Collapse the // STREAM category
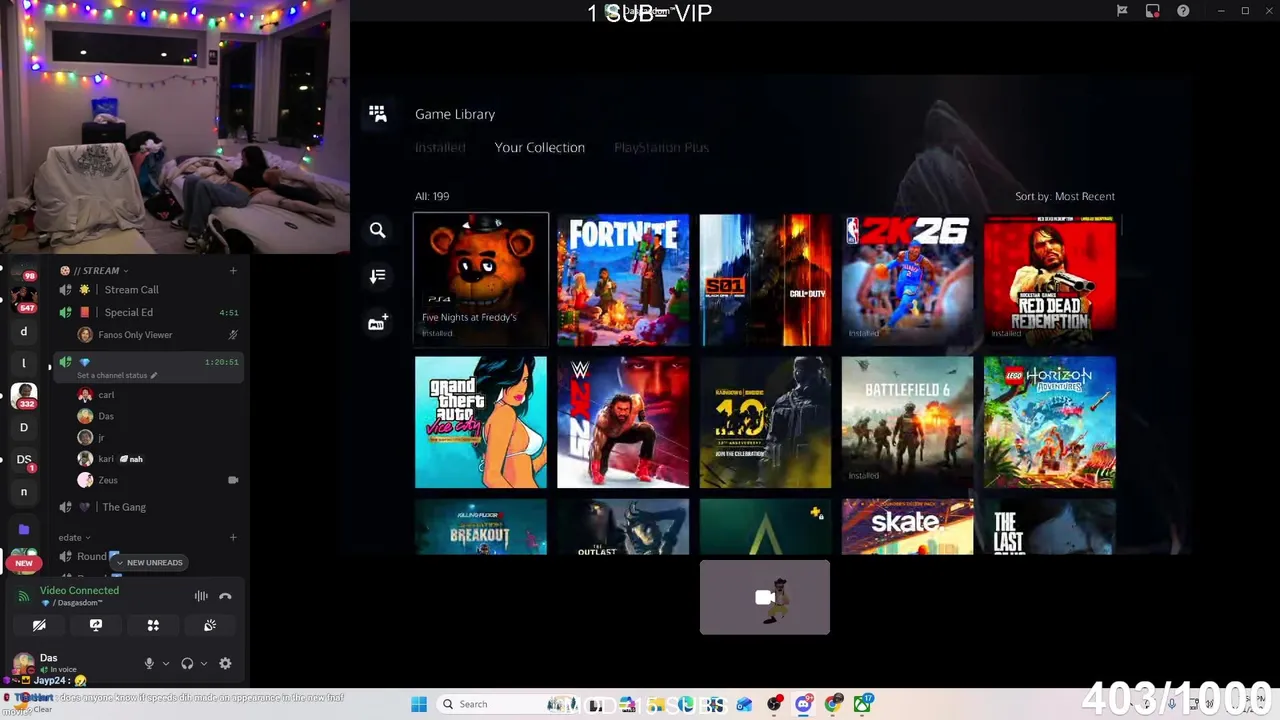 coord(95,270)
